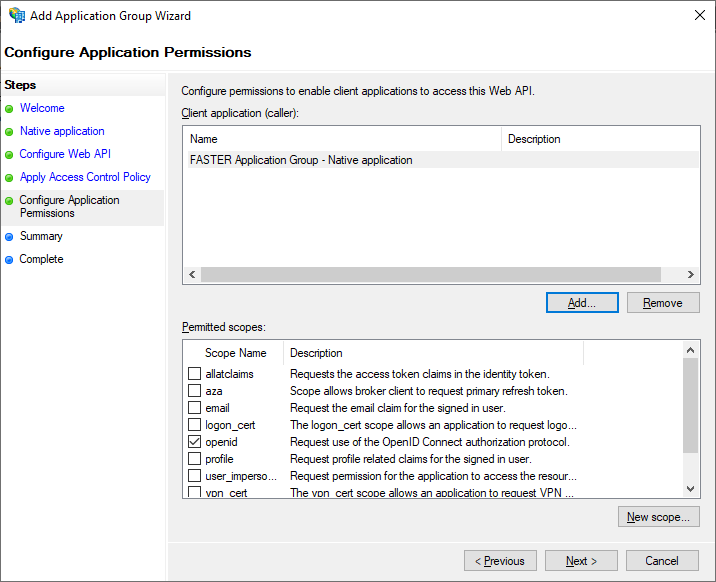Click the blue bullet beside the Summary step
Screen dimensions: 716x582
pos(9,237)
